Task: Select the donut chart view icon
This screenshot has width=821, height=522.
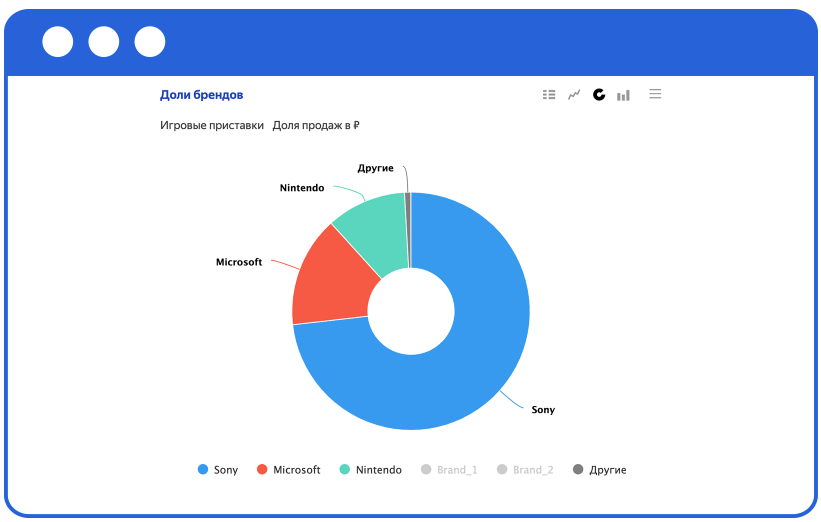Action: click(598, 95)
